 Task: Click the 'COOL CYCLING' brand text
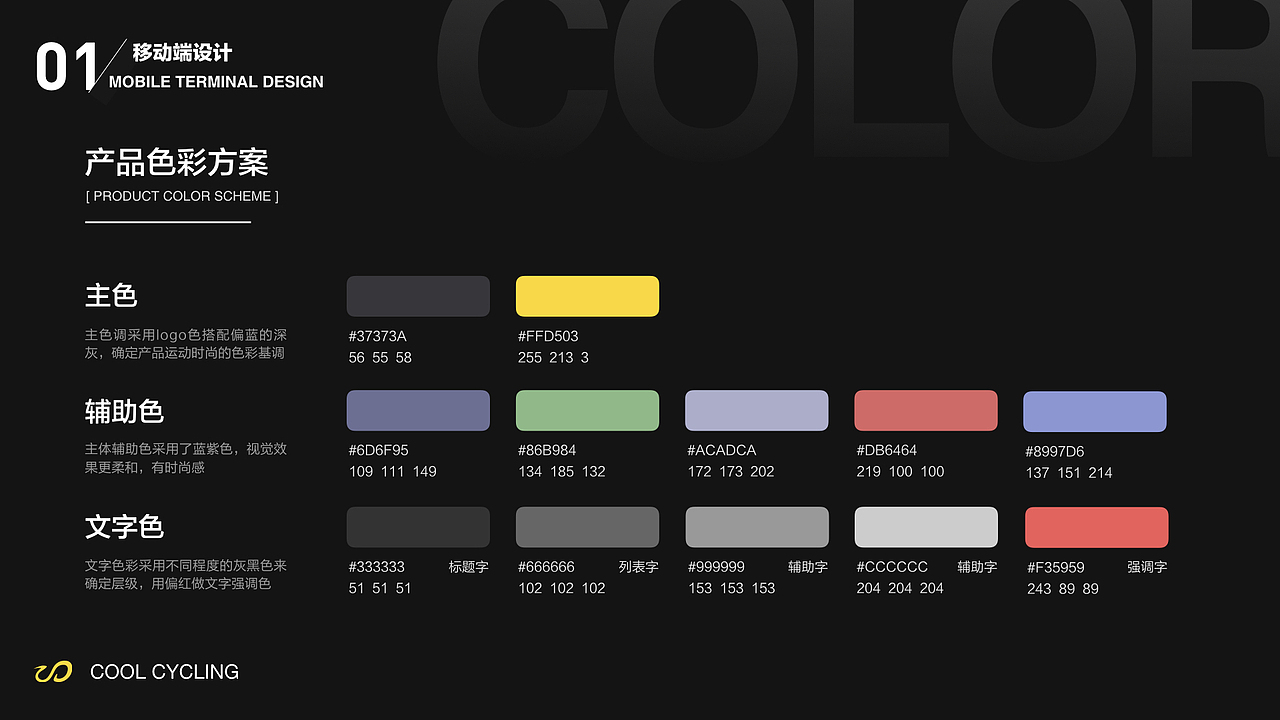pyautogui.click(x=165, y=672)
